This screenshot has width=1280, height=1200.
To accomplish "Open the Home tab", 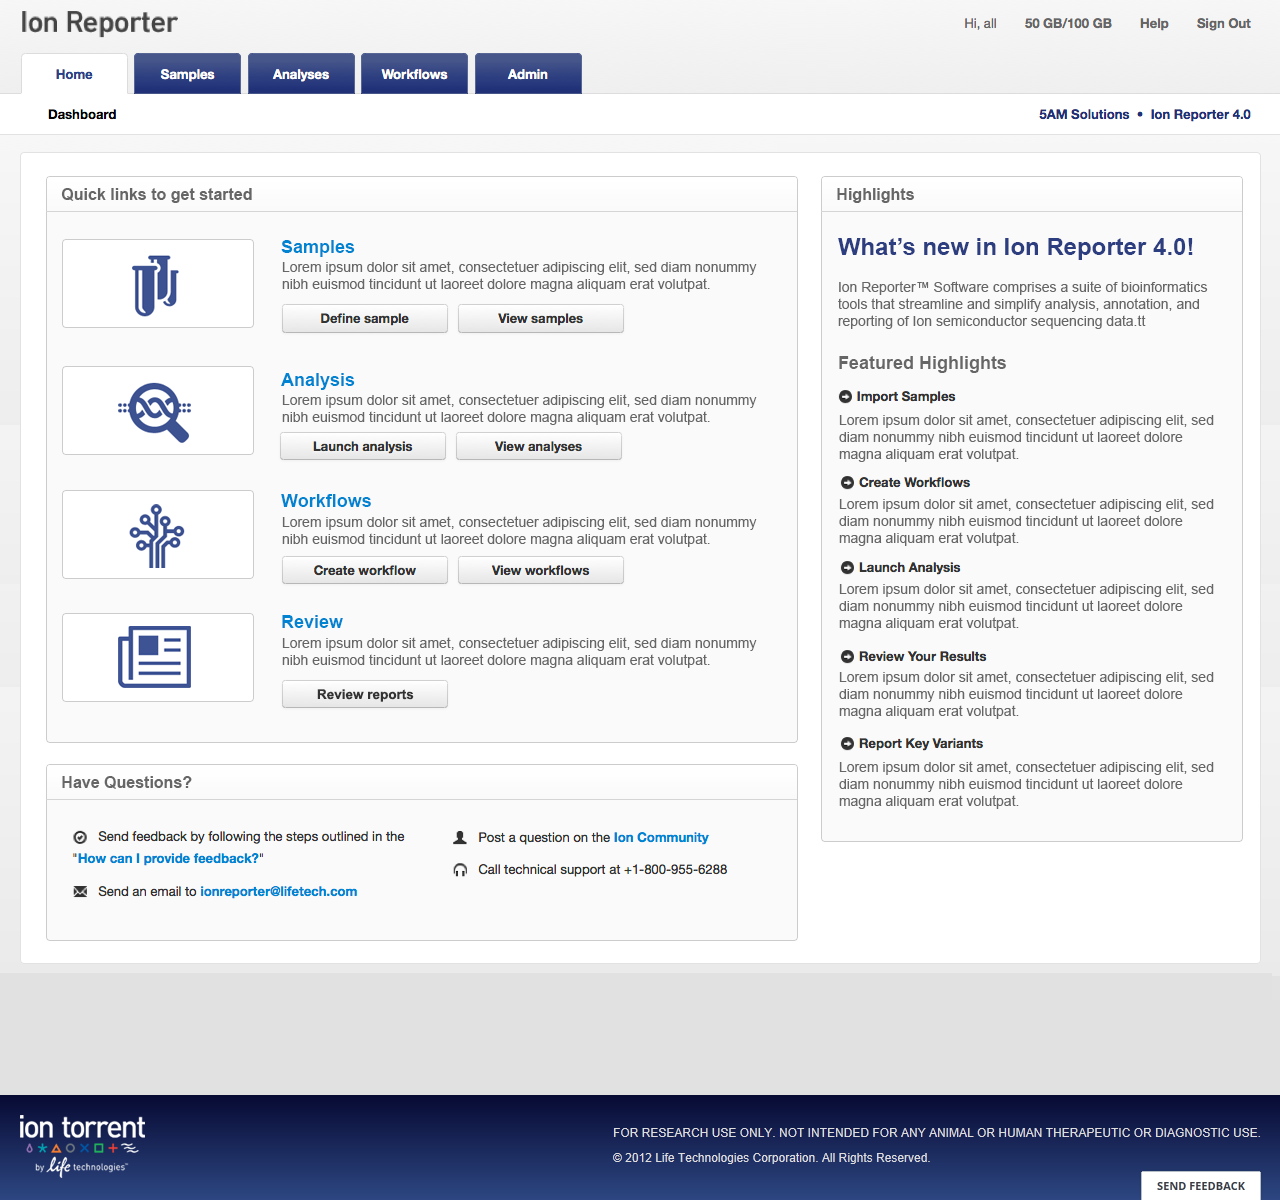I will tap(74, 74).
